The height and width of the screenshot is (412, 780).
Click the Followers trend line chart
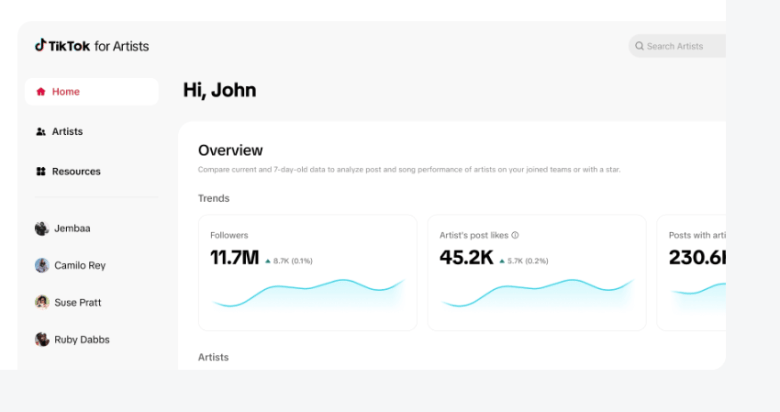click(x=308, y=294)
